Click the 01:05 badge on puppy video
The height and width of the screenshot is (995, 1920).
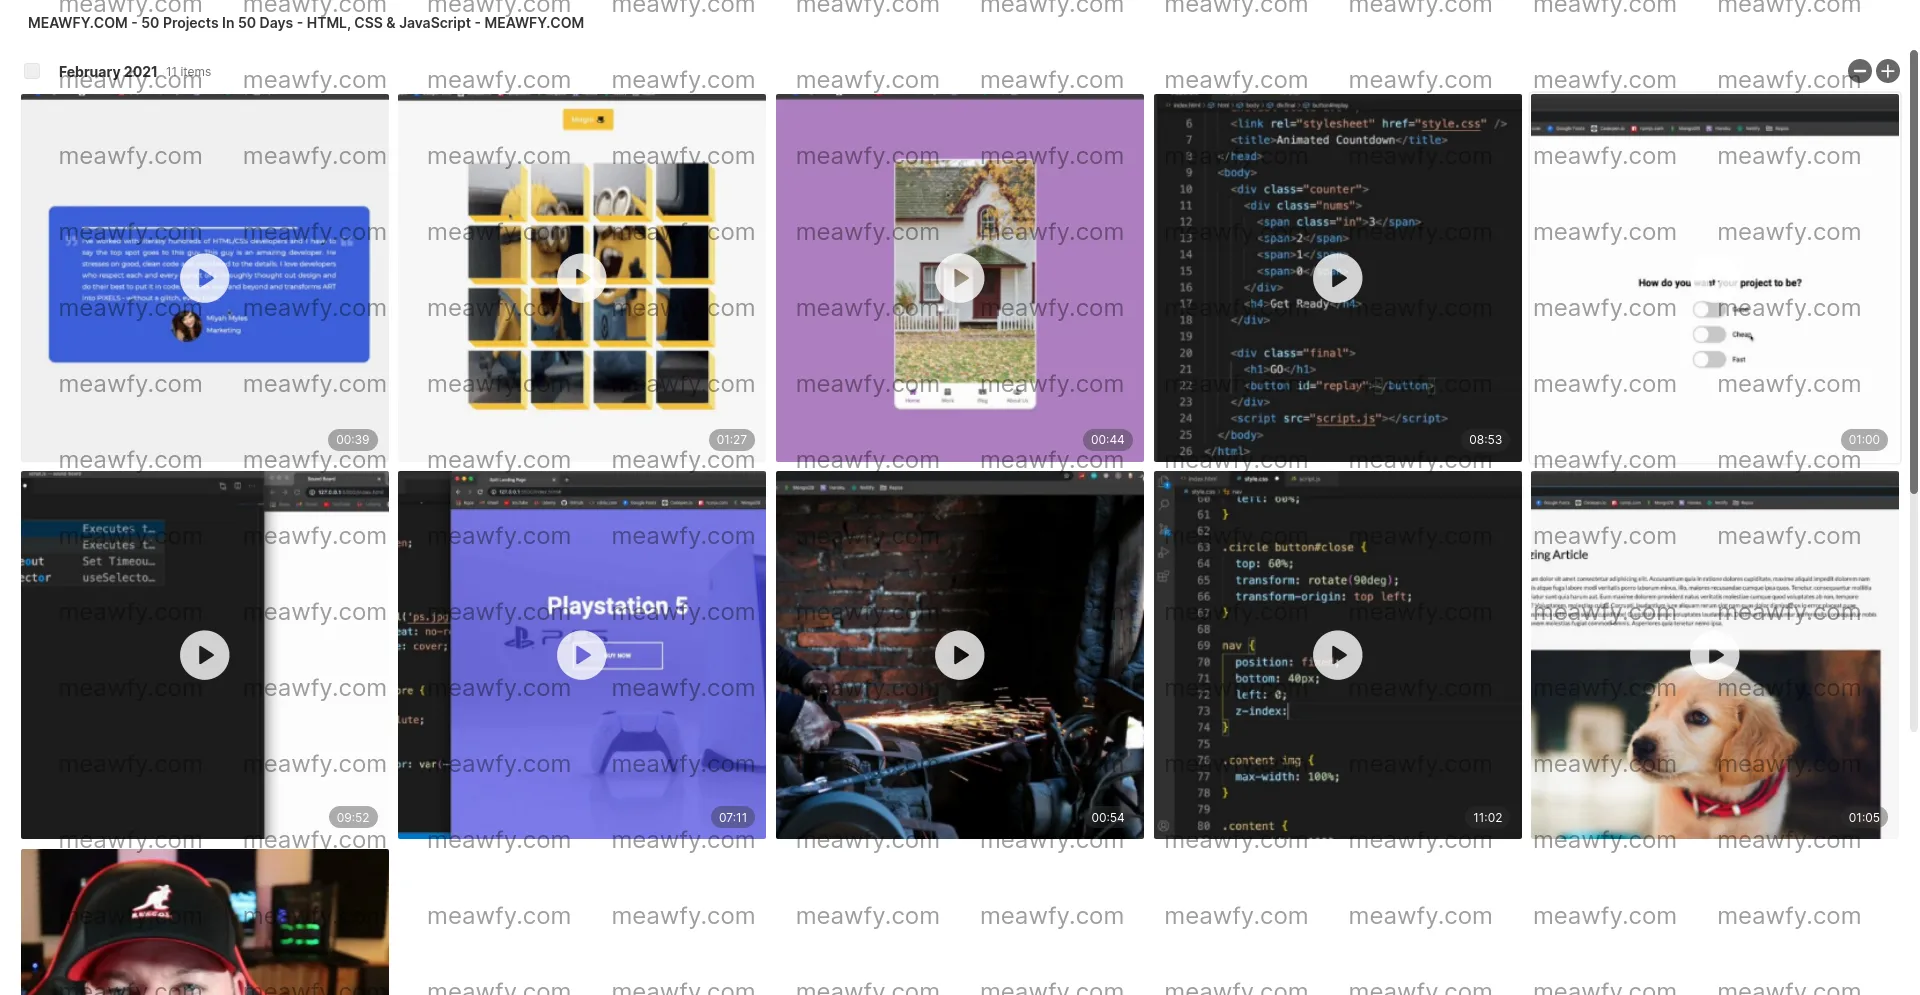click(x=1864, y=817)
